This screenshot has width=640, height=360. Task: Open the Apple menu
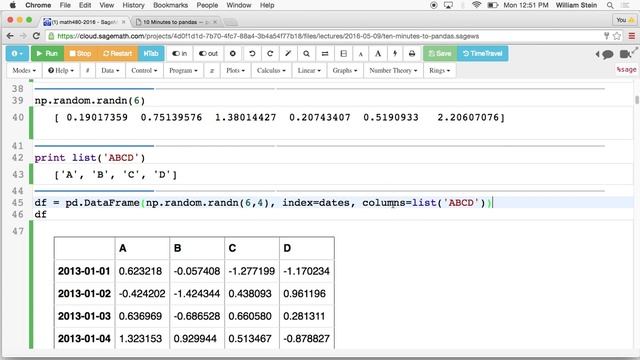click(13, 5)
